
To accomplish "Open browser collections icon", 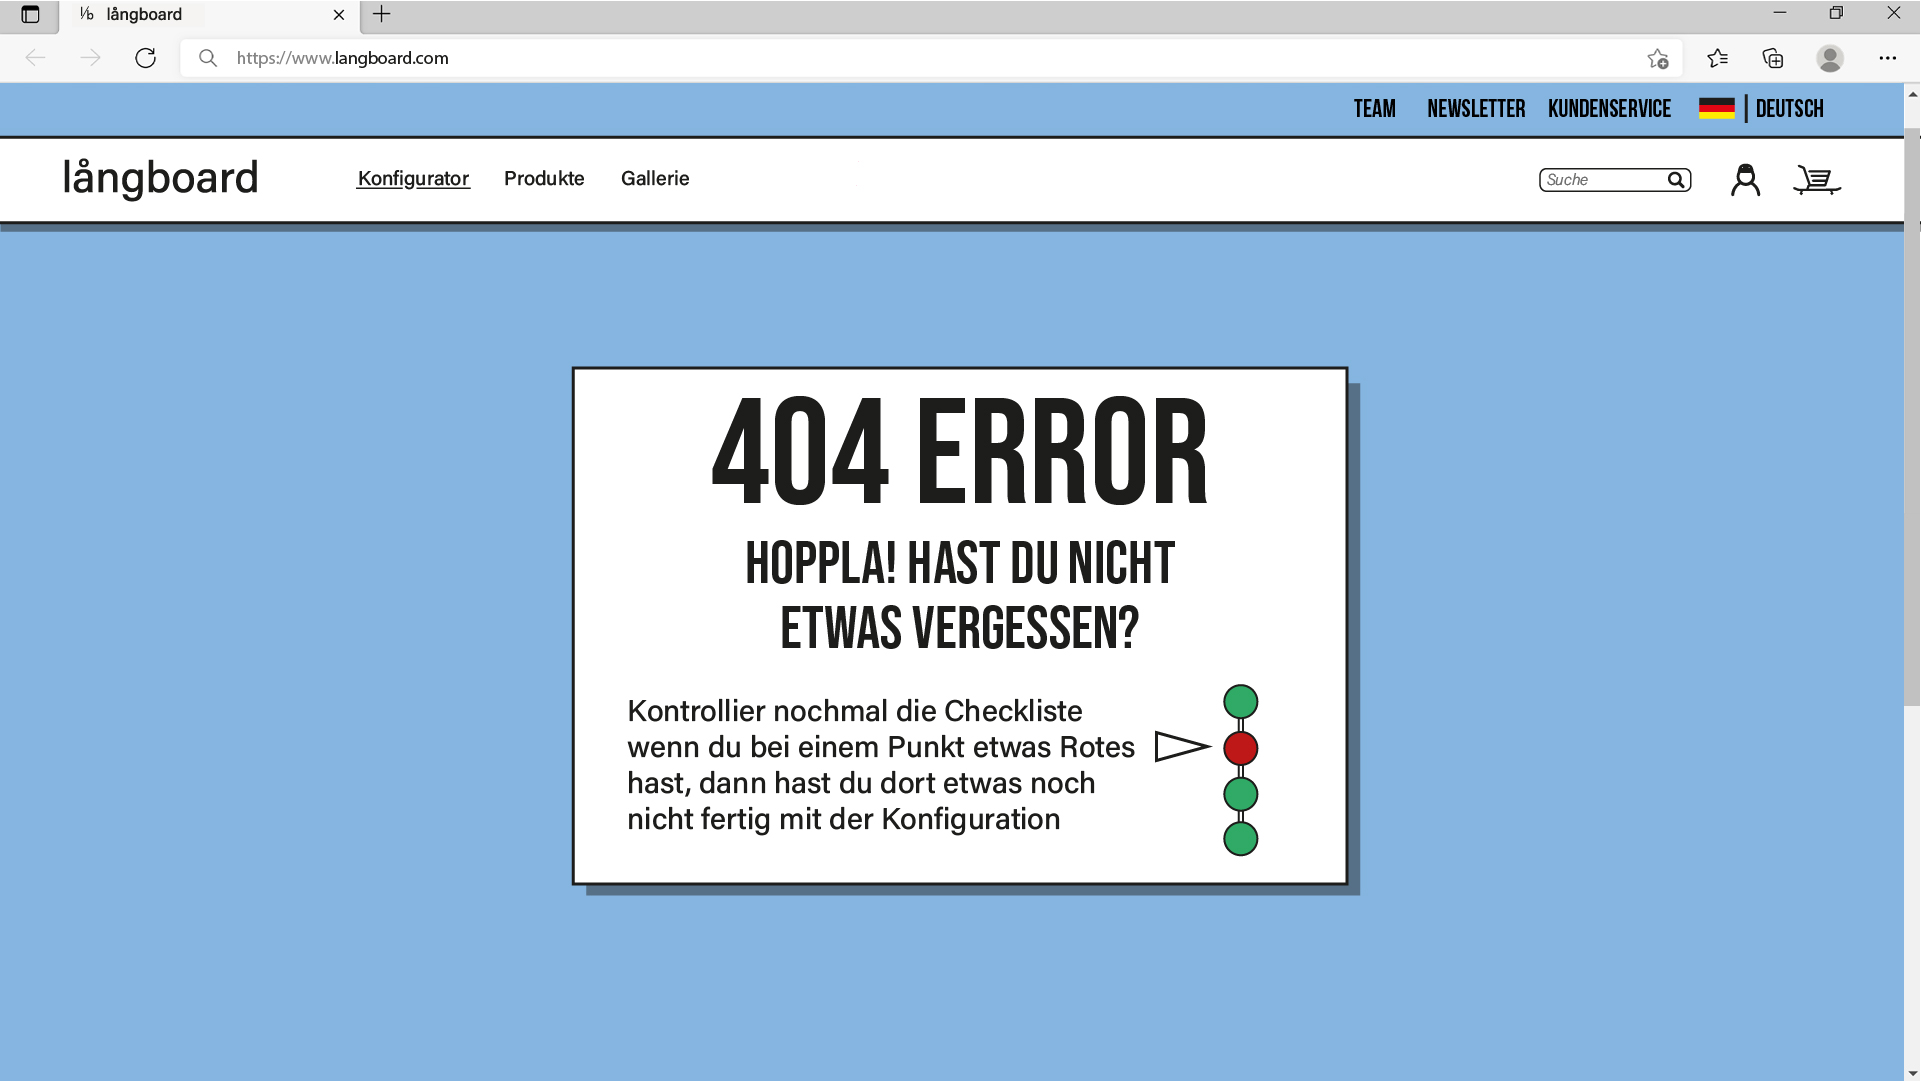I will click(1773, 58).
